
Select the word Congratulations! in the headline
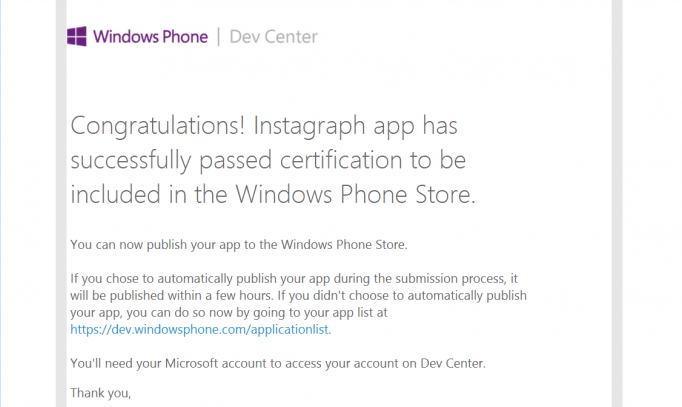(157, 127)
